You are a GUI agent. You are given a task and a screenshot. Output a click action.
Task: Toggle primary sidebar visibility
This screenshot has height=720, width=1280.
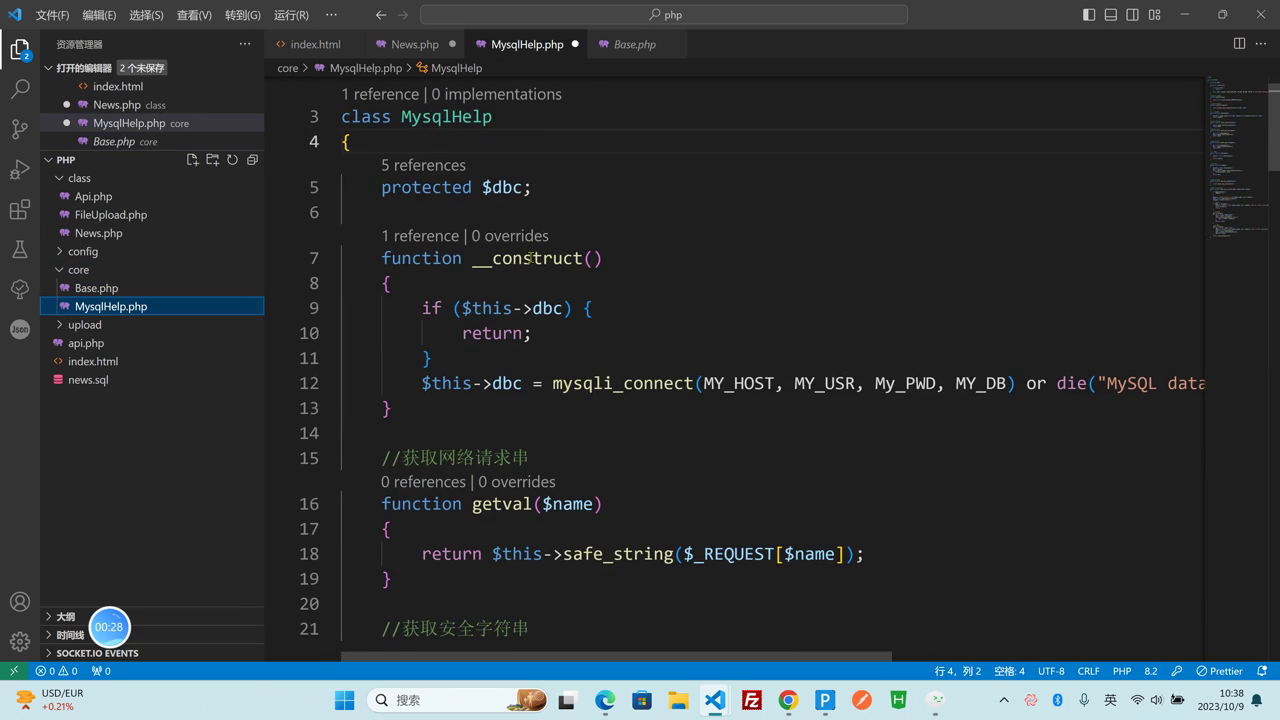1089,15
